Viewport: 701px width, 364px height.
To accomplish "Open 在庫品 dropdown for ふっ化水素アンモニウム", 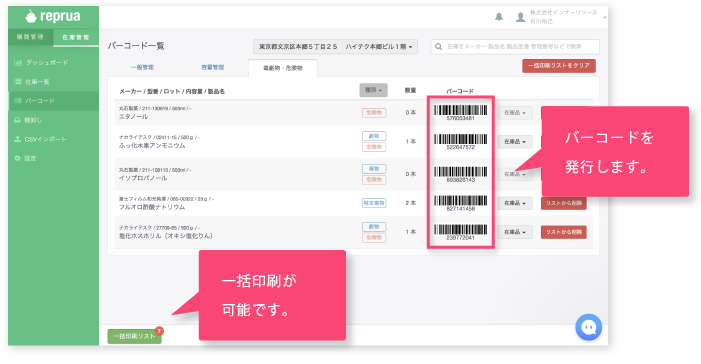I will pyautogui.click(x=515, y=141).
